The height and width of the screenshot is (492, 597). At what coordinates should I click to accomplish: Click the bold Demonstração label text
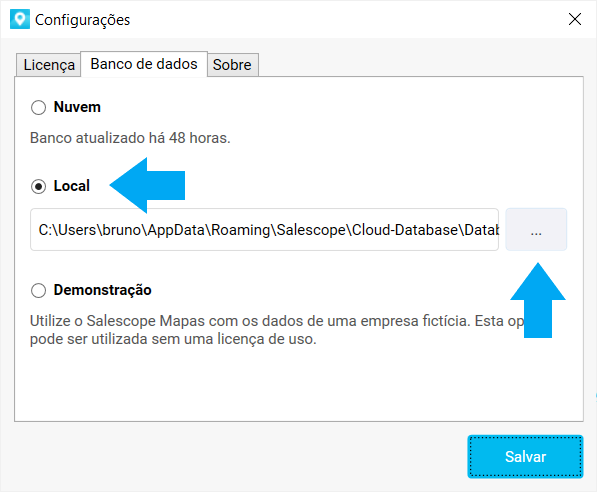tap(102, 290)
